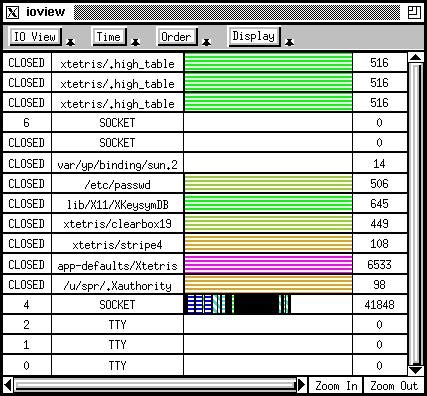The height and width of the screenshot is (396, 427).
Task: Open the X window menu icon
Action: coord(12,12)
